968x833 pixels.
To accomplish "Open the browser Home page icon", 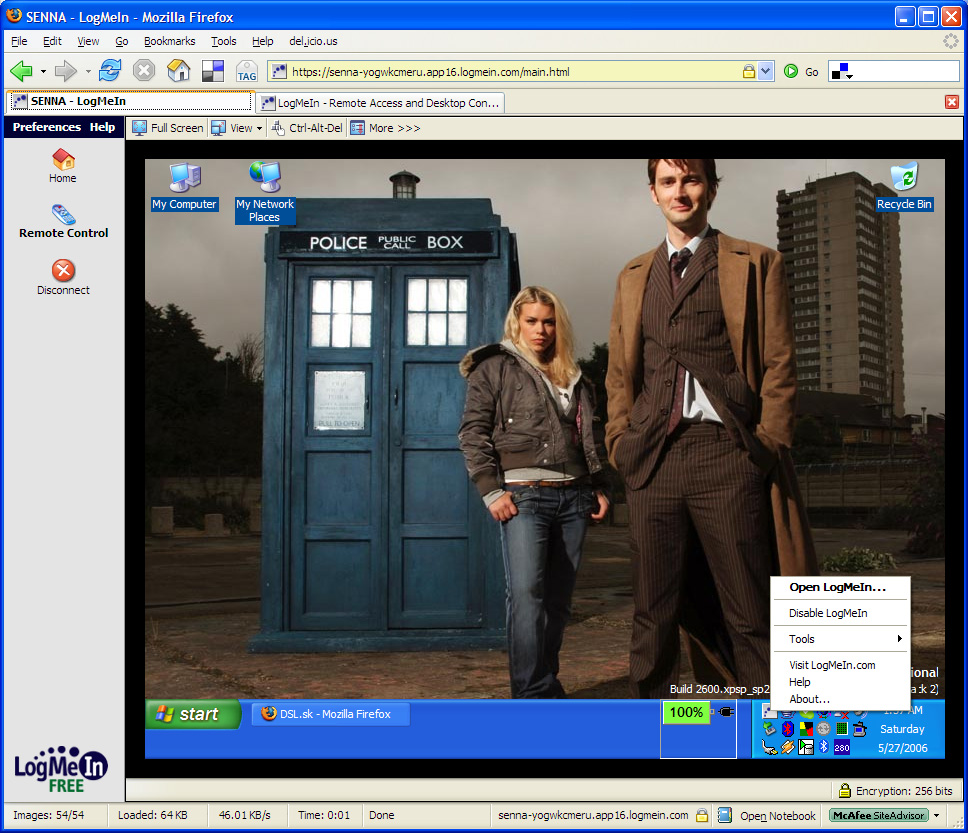I will (178, 70).
